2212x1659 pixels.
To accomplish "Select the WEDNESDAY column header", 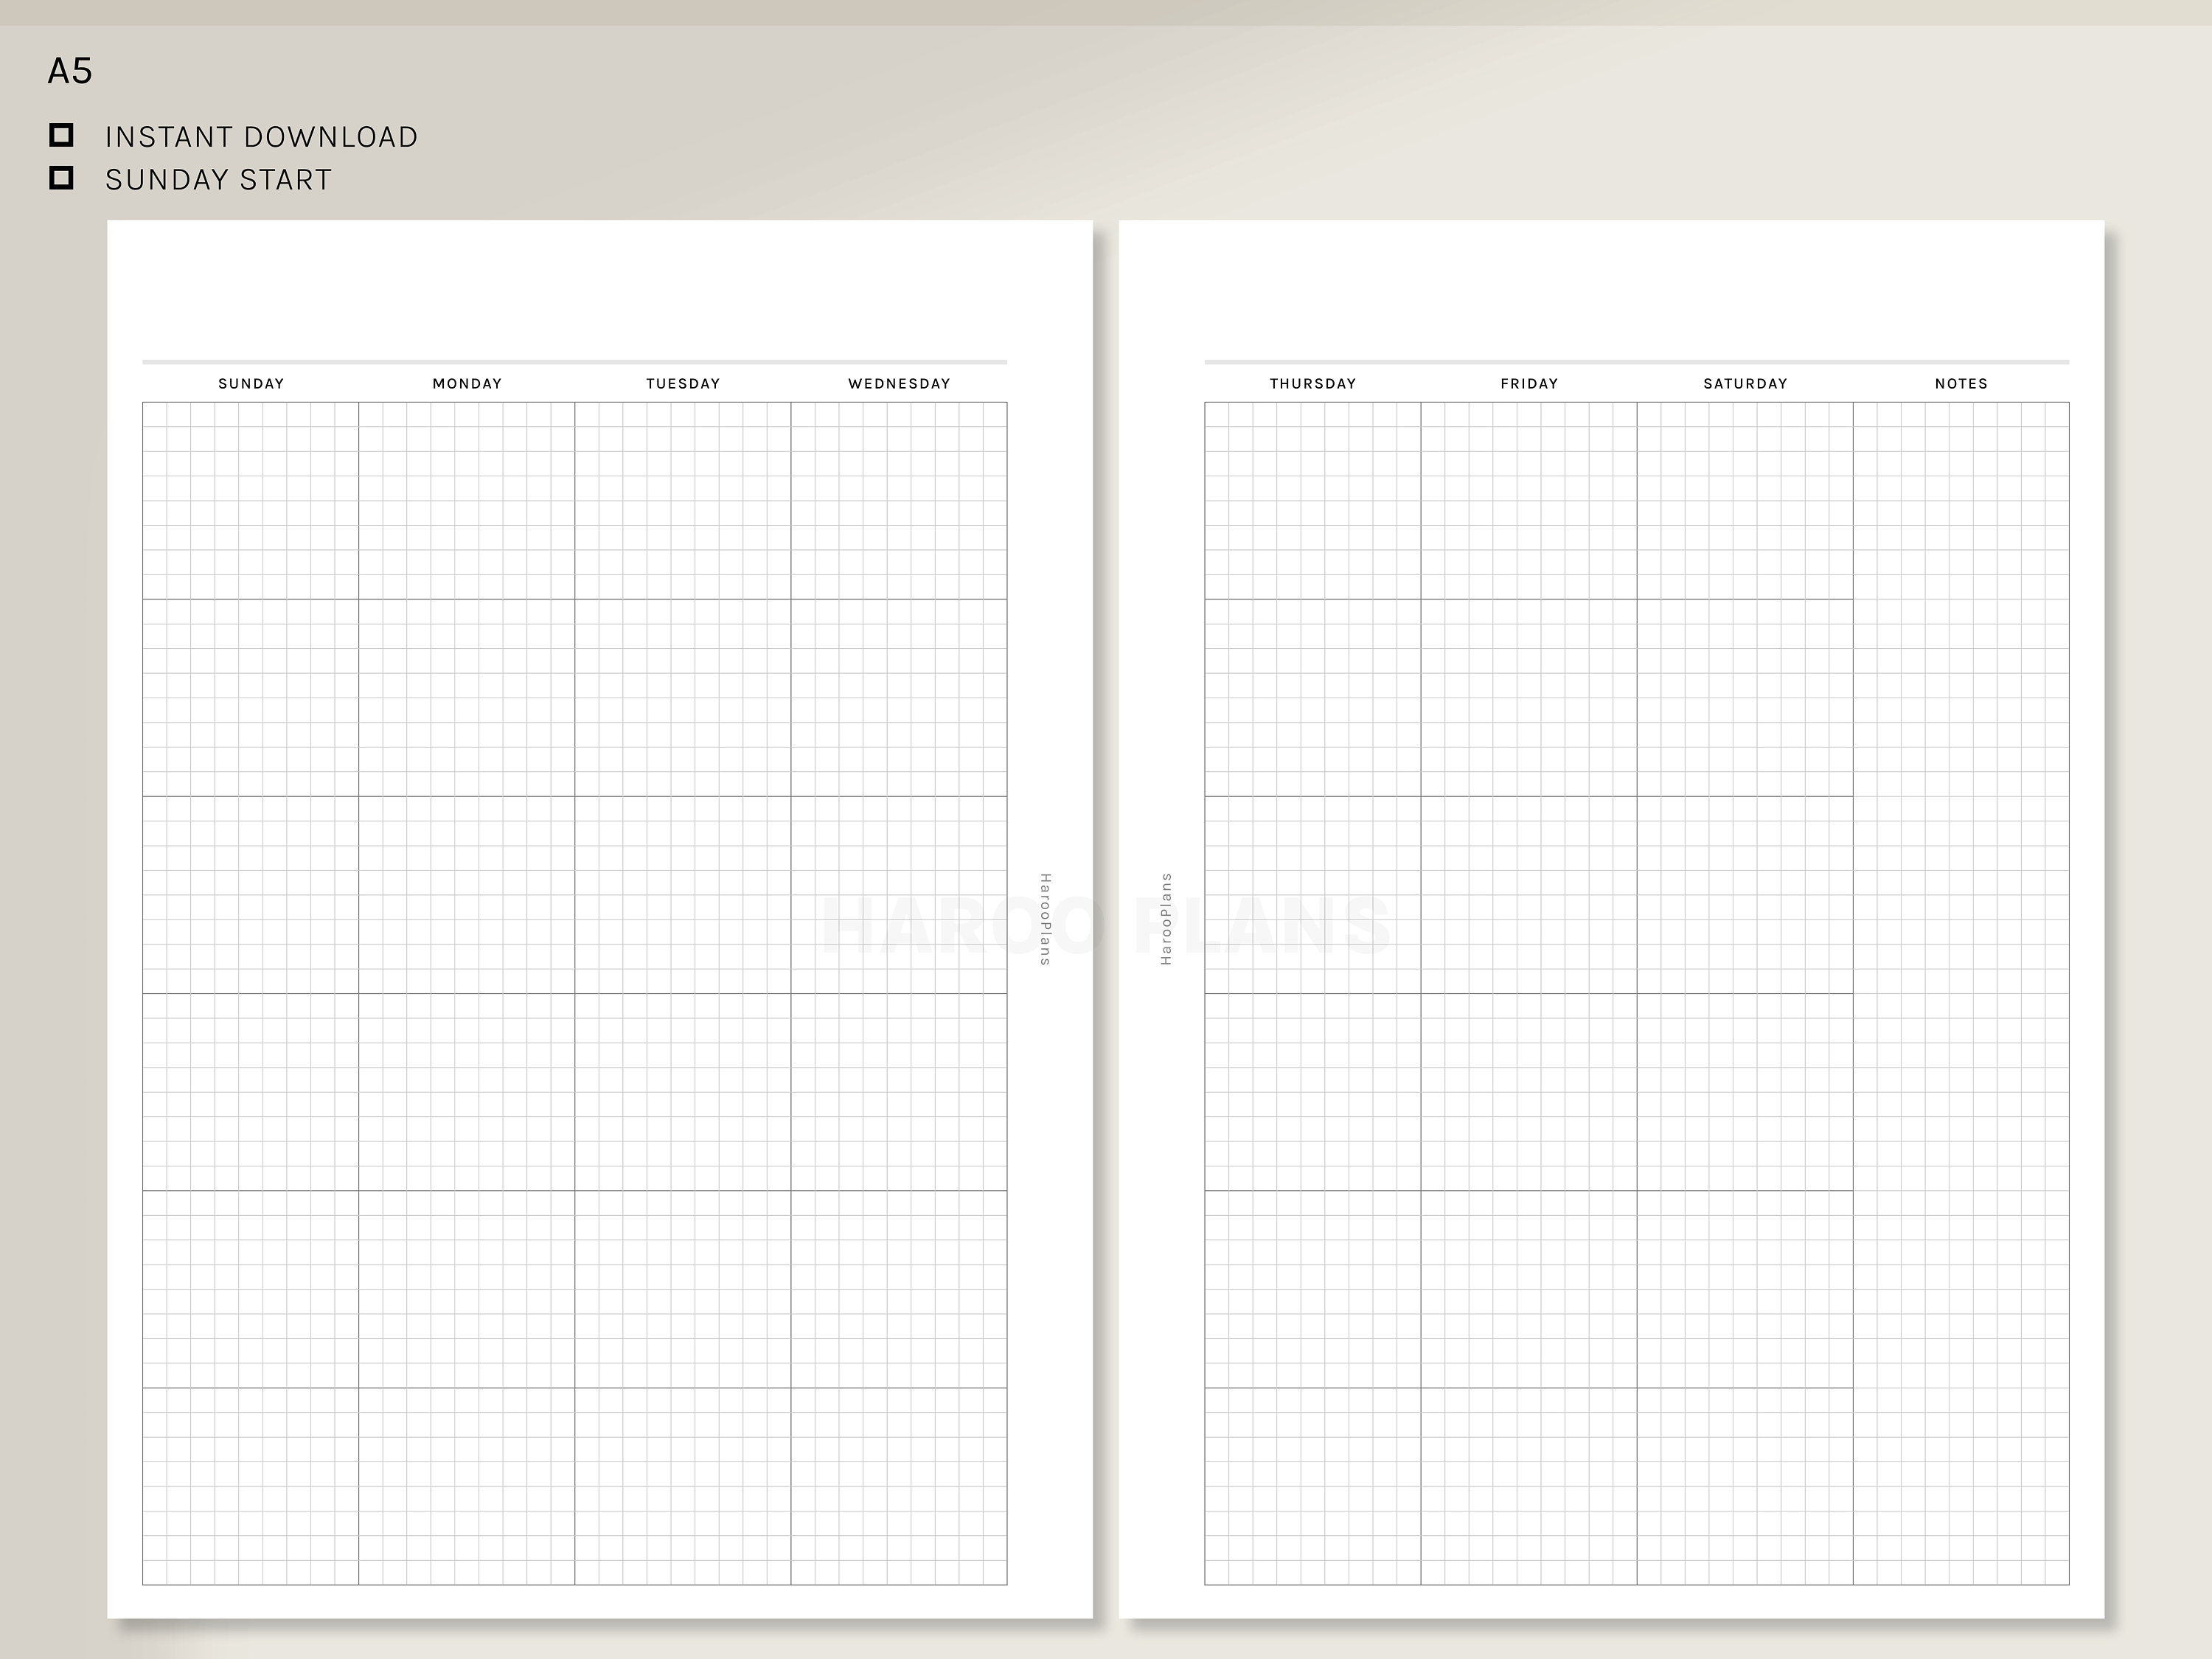I will pyautogui.click(x=899, y=384).
